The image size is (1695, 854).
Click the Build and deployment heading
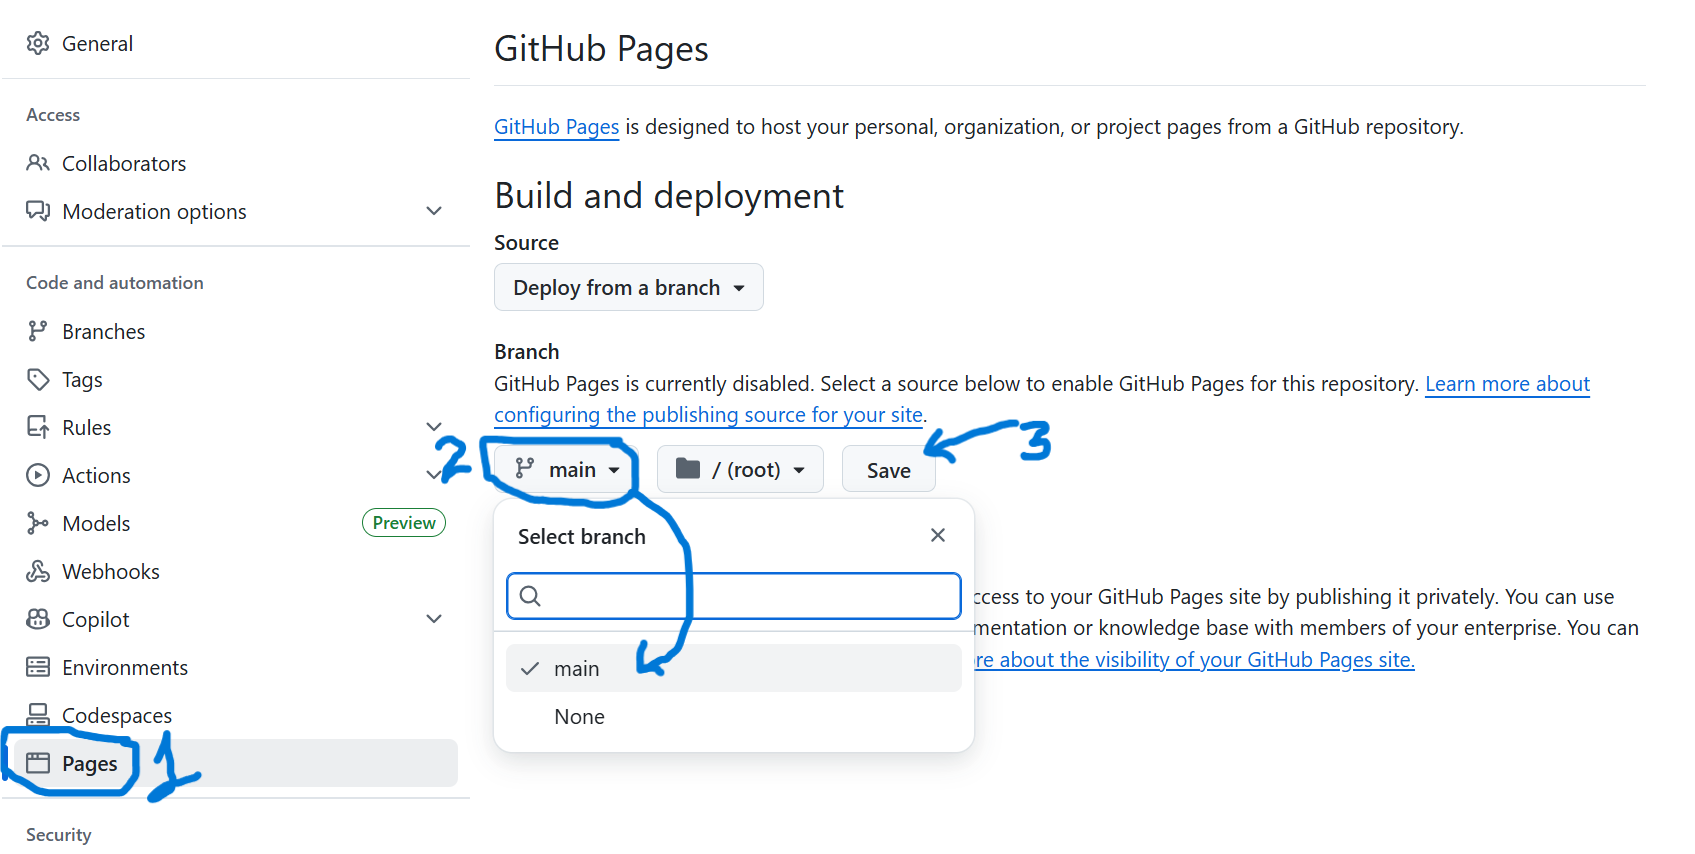669,196
